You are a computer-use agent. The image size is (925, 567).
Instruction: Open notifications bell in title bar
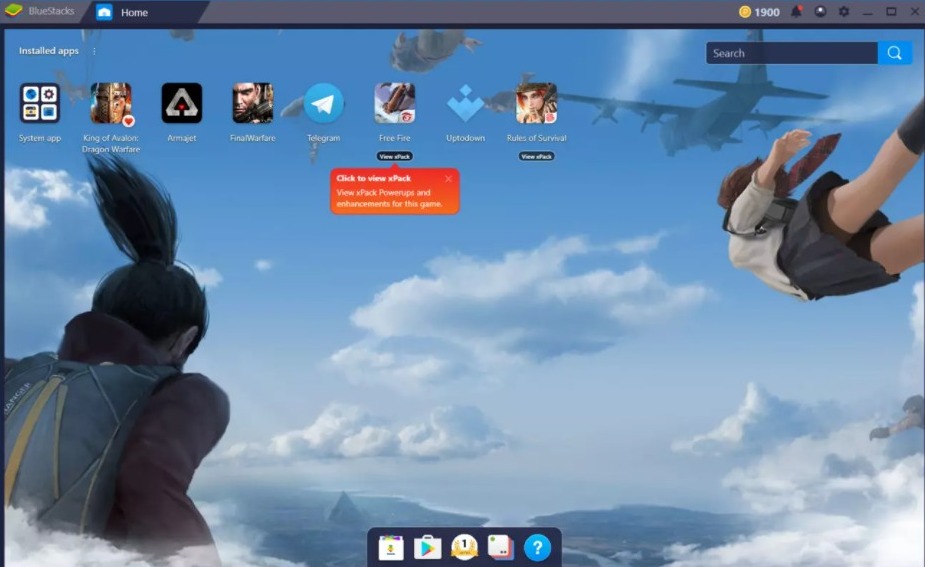pyautogui.click(x=797, y=12)
